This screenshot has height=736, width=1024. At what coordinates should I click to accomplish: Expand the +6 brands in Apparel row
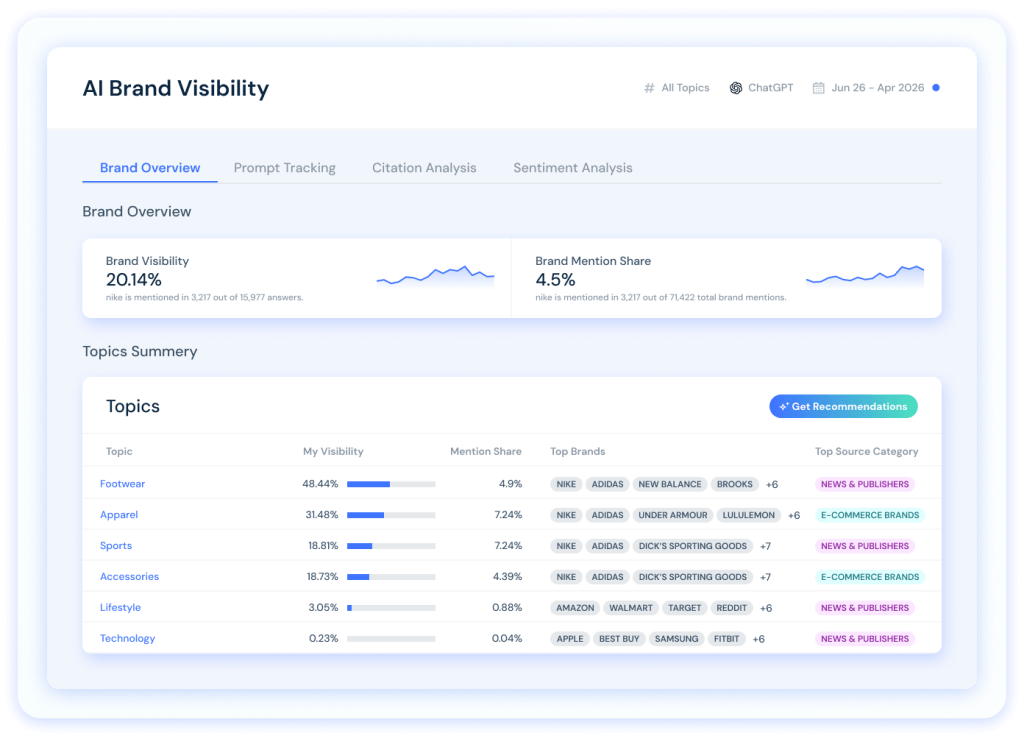(794, 515)
